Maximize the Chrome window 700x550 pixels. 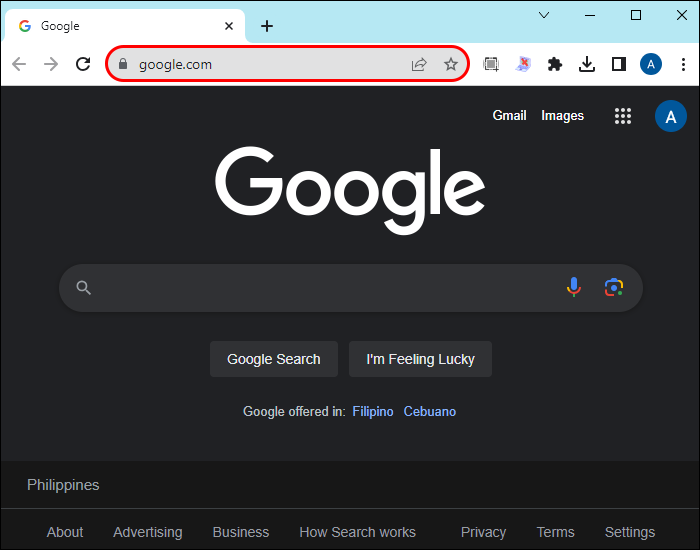[636, 15]
